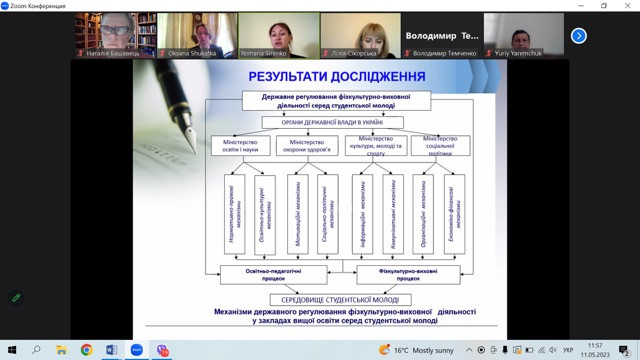640x360 pixels.
Task: Click Міністерство соціальної політики box
Action: click(440, 146)
